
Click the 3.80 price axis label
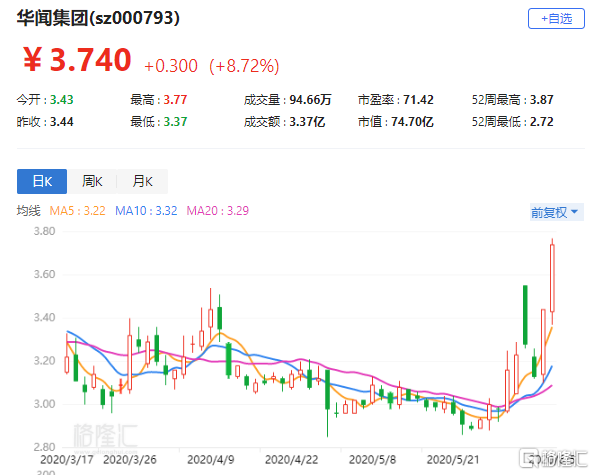44,231
